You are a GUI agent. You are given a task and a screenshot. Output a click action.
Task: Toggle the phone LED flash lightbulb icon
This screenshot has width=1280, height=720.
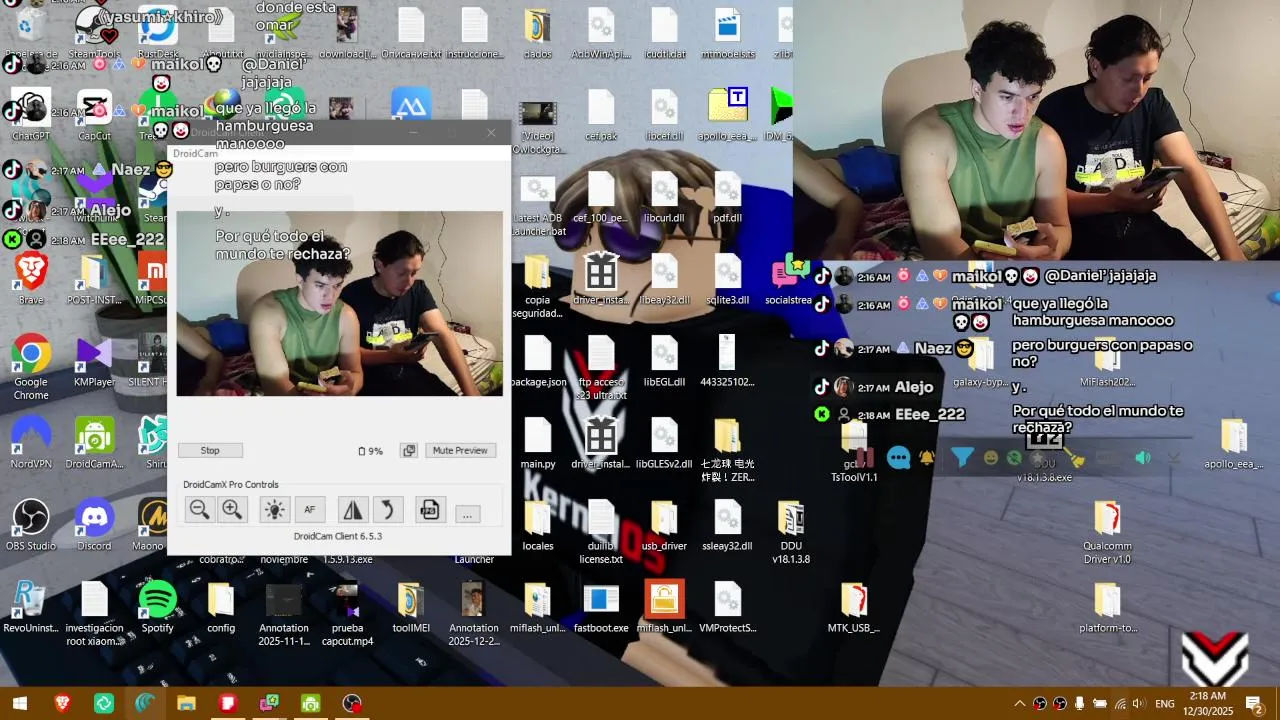pyautogui.click(x=274, y=510)
